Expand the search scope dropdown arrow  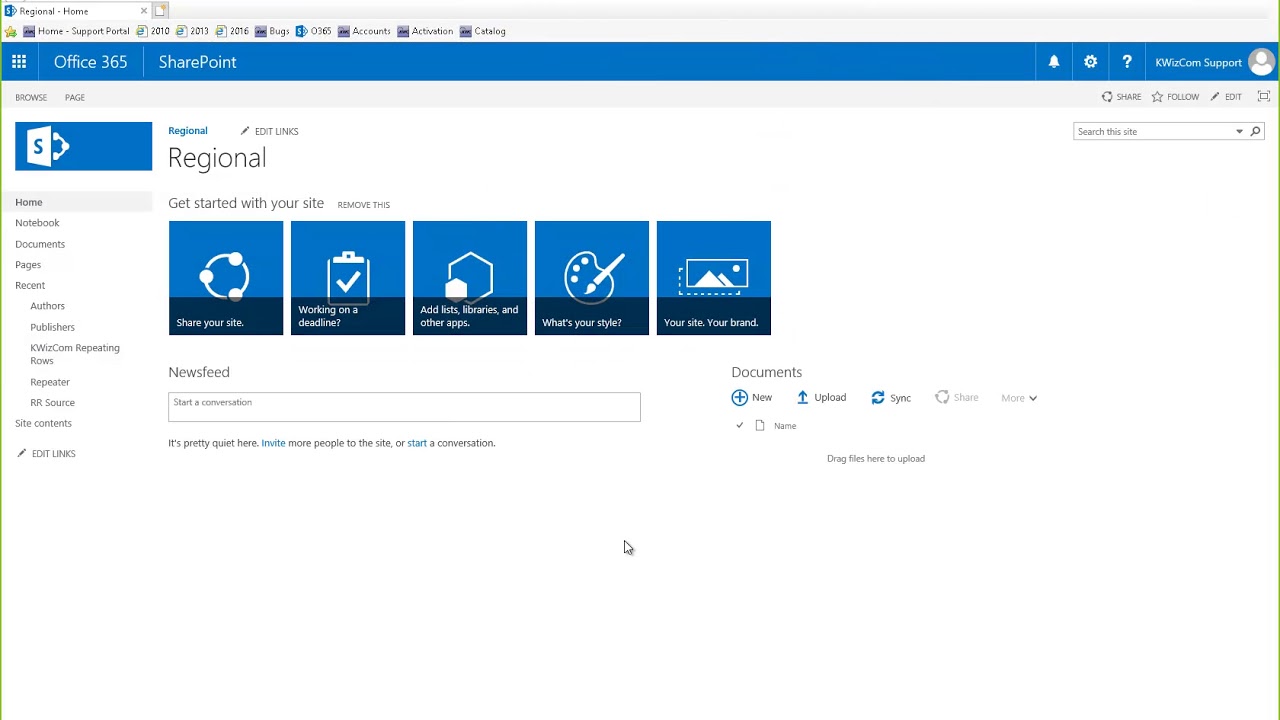(1239, 131)
